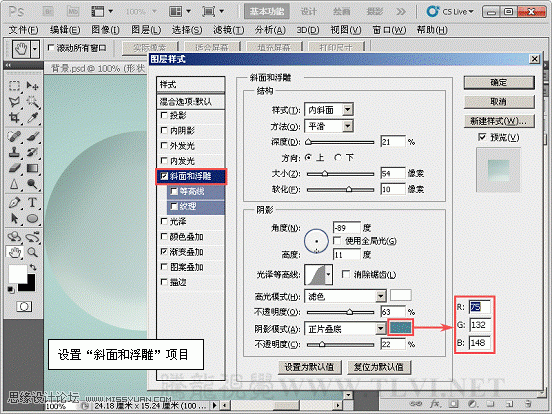Select the Gradient tool
Viewport: 552px width, 414px height.
(x=32, y=168)
